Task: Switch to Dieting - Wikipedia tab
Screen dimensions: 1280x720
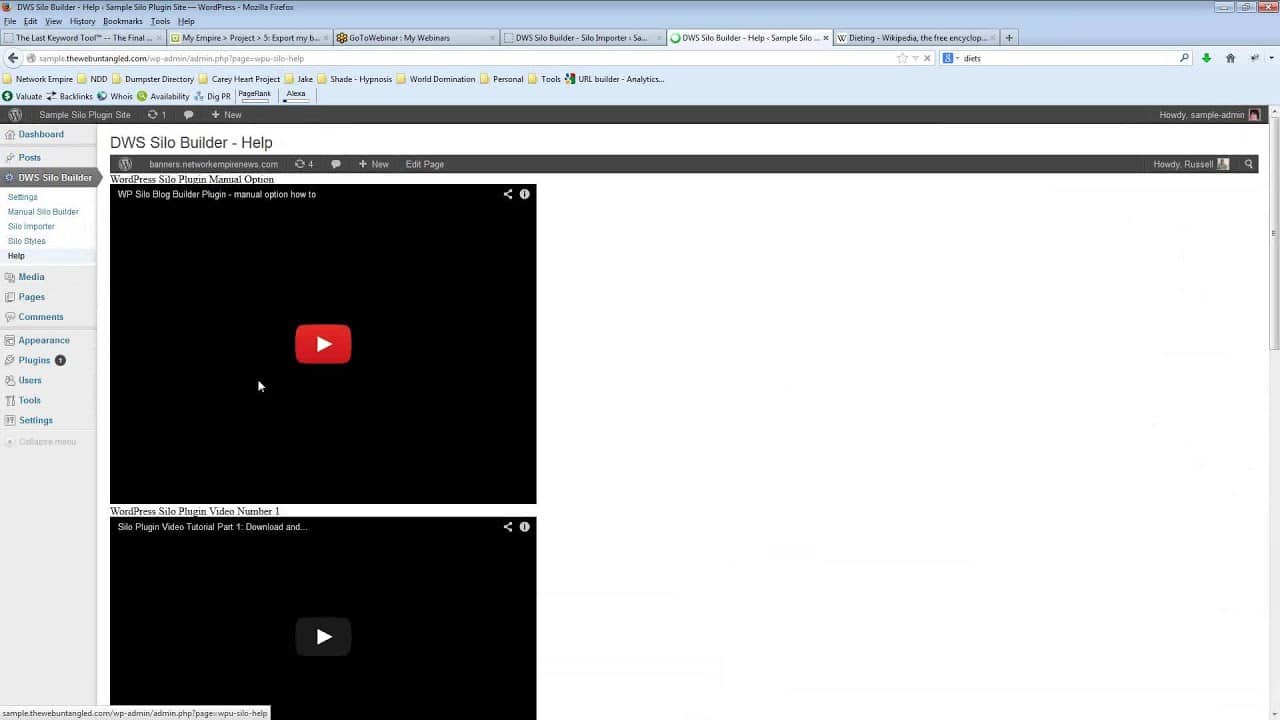Action: click(916, 38)
